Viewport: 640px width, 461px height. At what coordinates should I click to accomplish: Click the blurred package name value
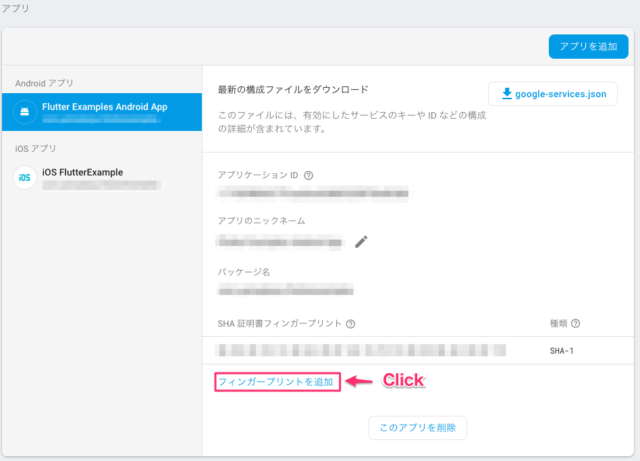pos(285,291)
